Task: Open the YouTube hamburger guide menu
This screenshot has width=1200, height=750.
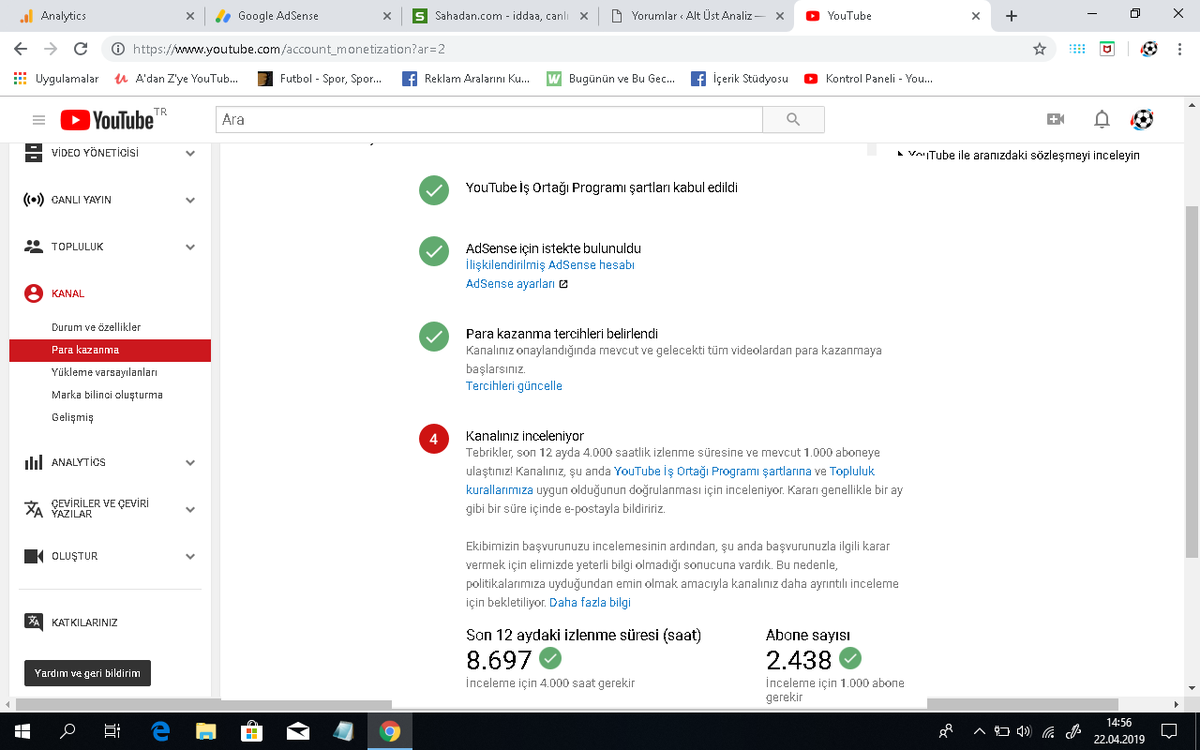Action: (39, 120)
